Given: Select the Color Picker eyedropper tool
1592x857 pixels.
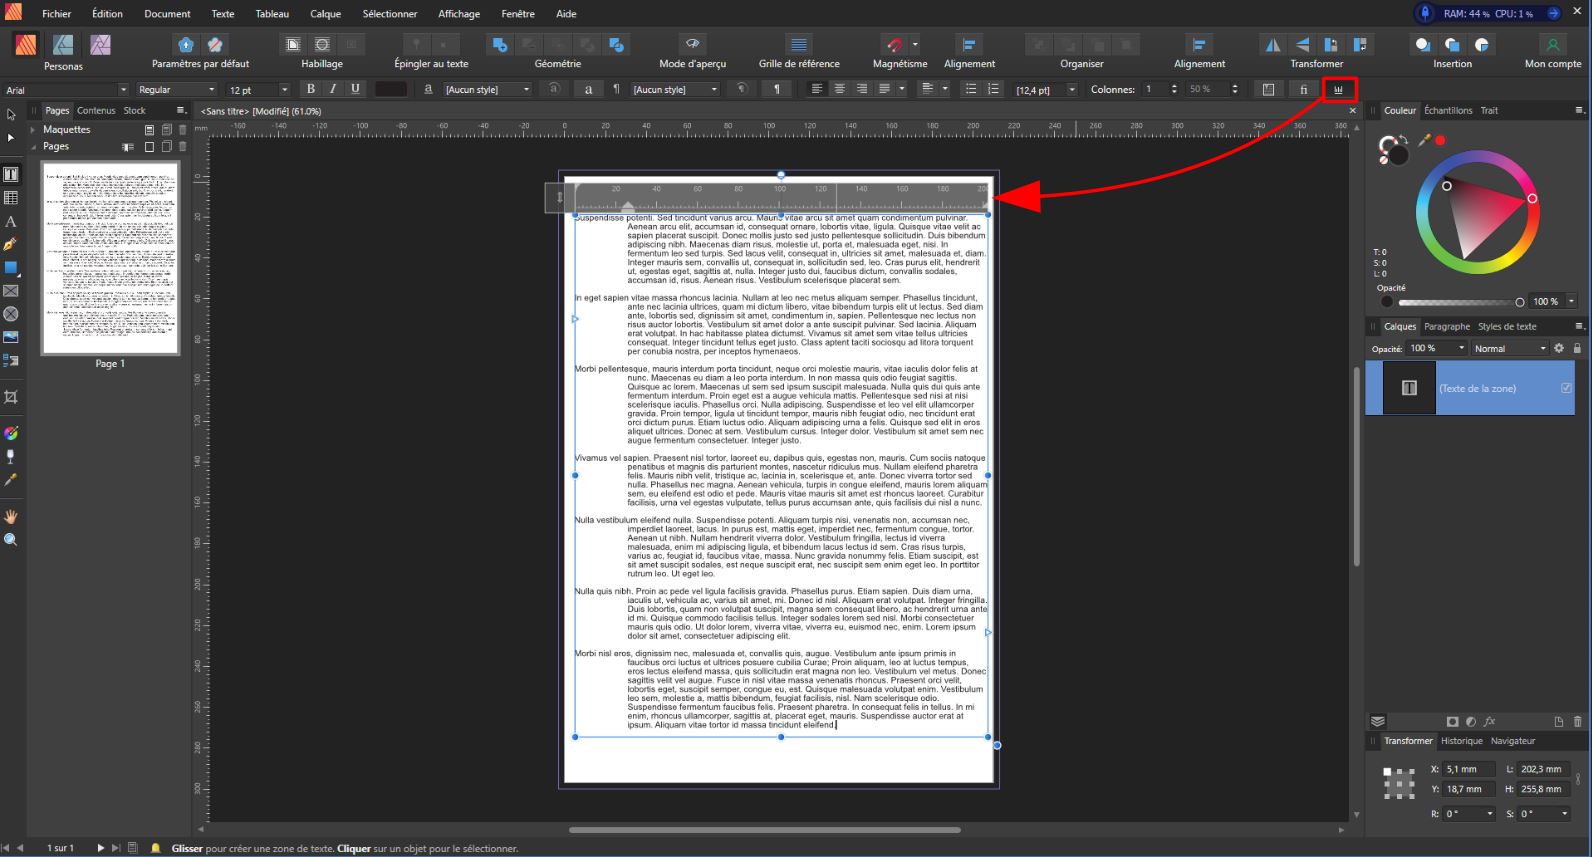Looking at the screenshot, I should 11,480.
